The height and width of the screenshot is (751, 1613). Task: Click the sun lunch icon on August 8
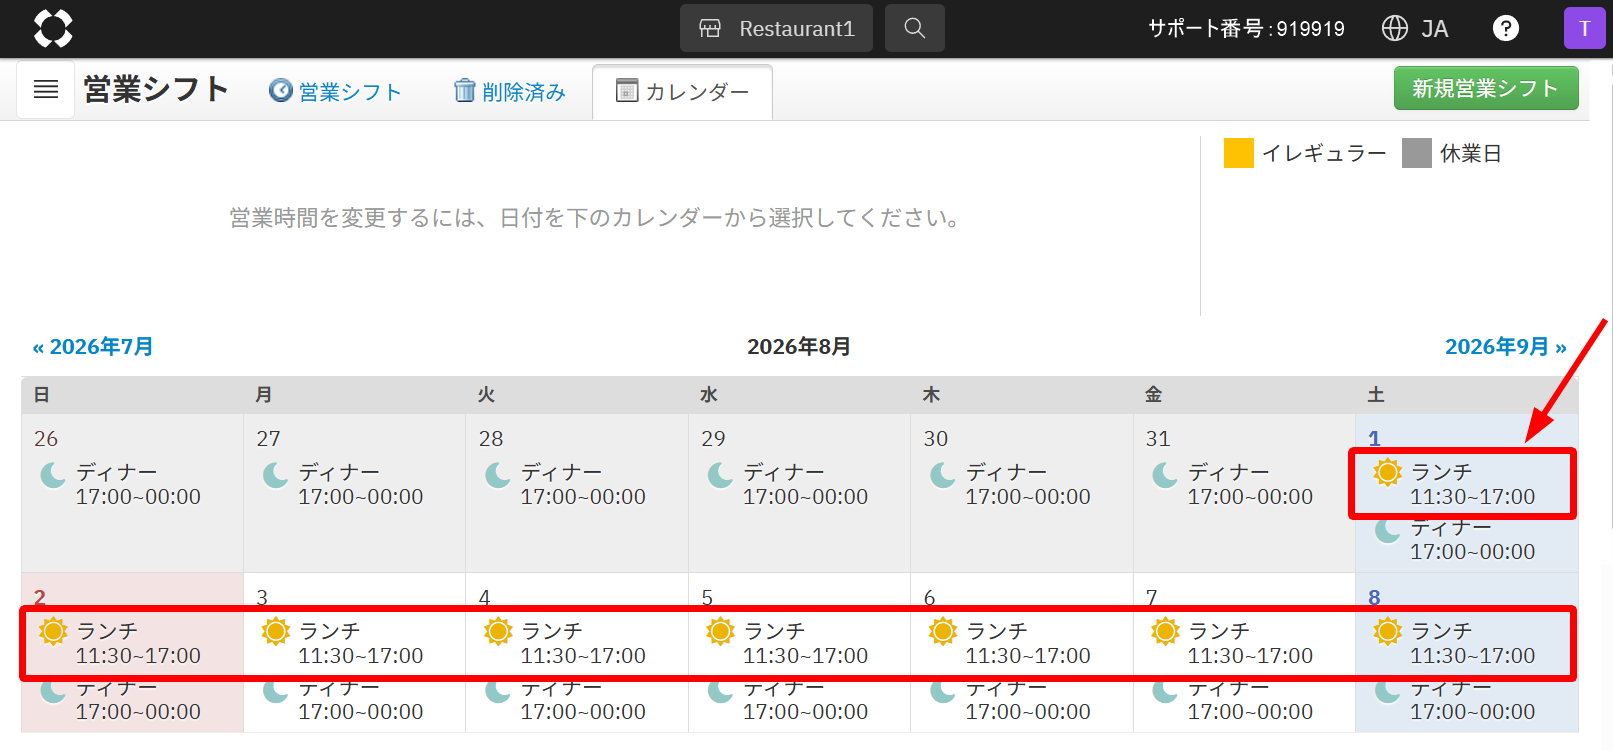[1387, 631]
